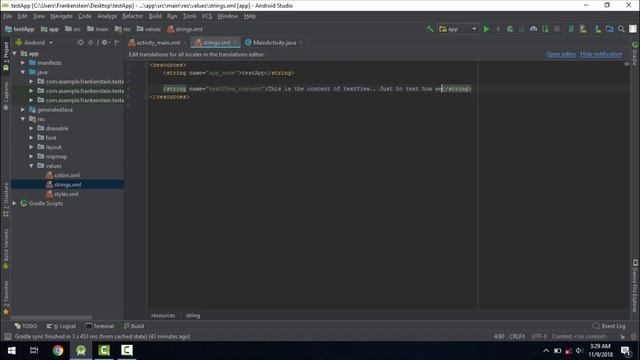The width and height of the screenshot is (640, 360).
Task: Click the volume speaker tray icon
Action: tap(579, 351)
